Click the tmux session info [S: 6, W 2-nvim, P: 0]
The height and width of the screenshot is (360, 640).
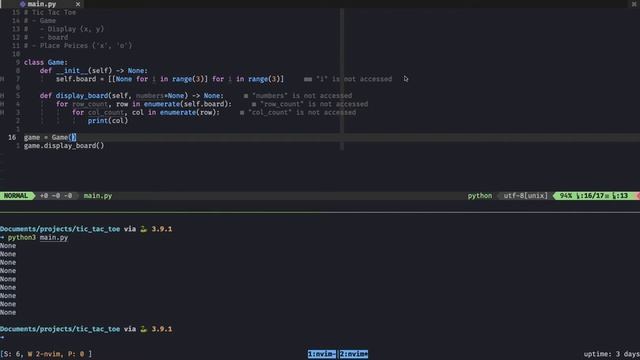coord(46,354)
